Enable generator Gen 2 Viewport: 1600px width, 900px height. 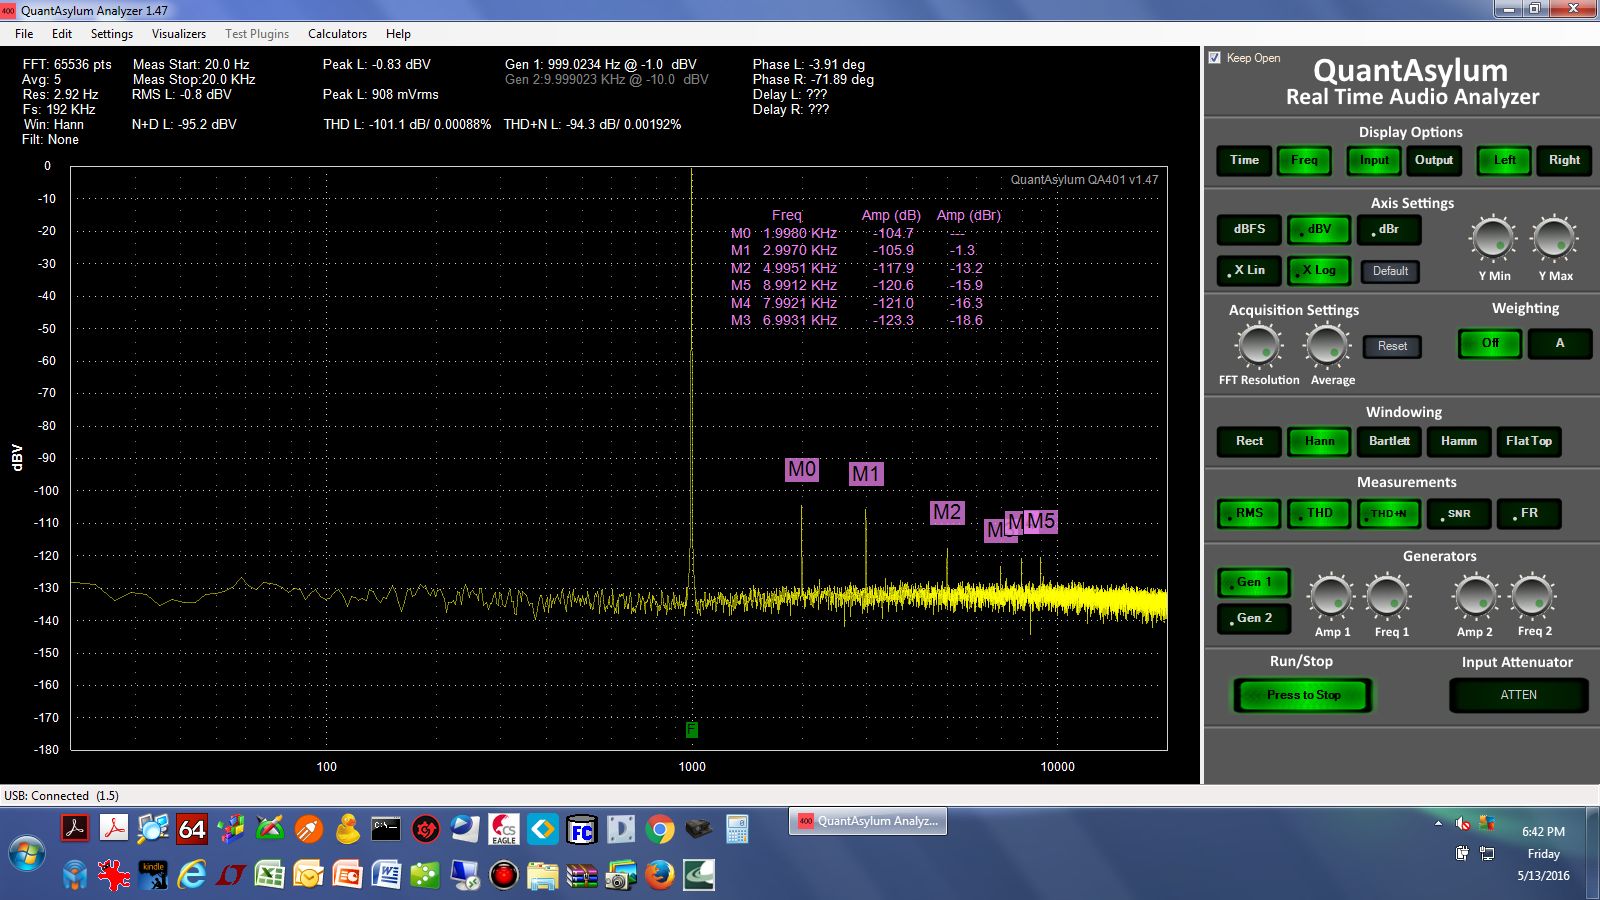pyautogui.click(x=1254, y=619)
